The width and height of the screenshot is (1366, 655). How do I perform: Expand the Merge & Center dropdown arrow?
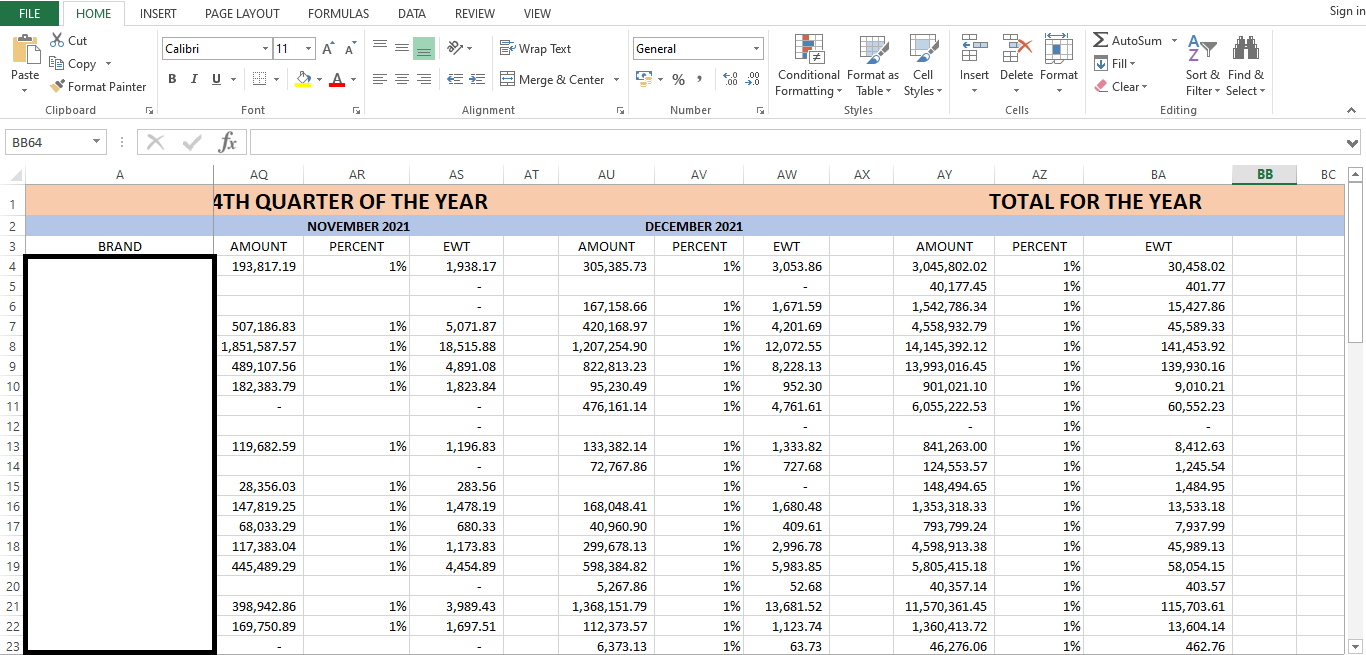[x=616, y=80]
